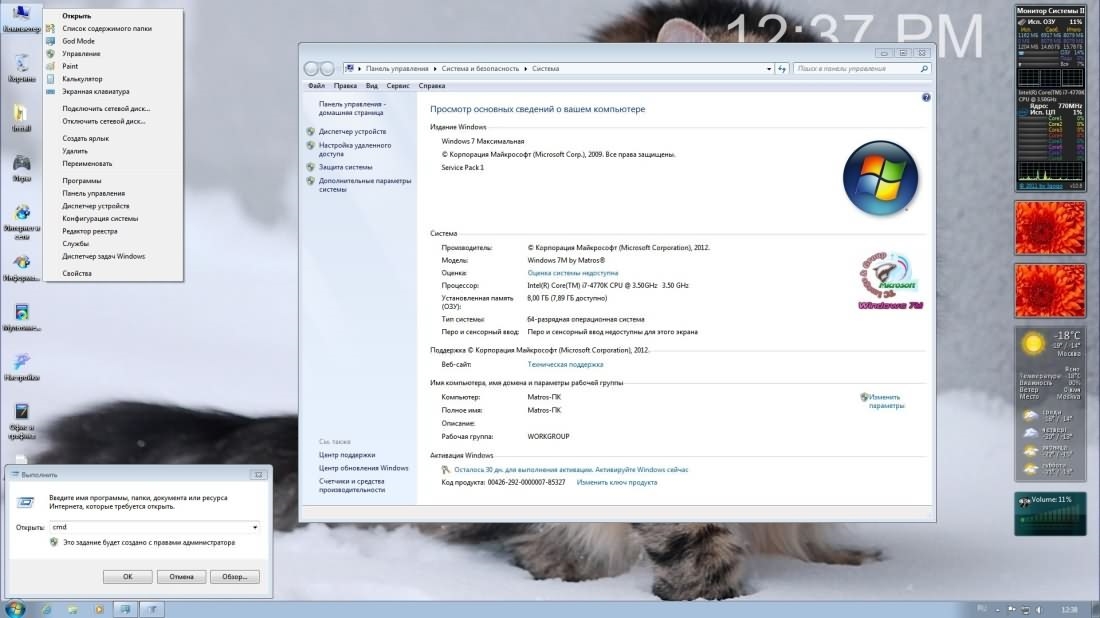Focus the Open text field in Run dialog

(149, 527)
